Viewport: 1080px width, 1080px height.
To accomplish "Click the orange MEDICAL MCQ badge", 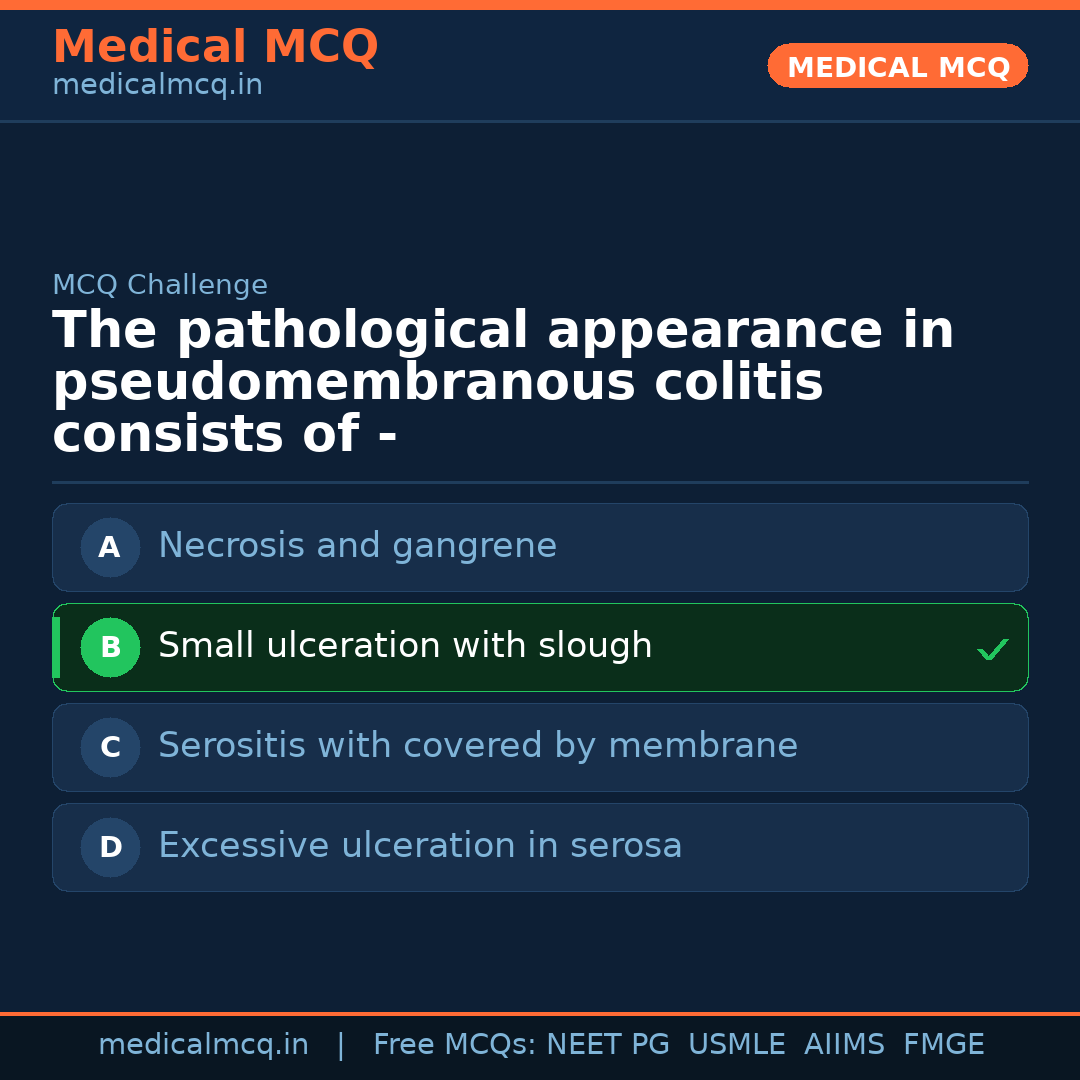I will 897,66.
